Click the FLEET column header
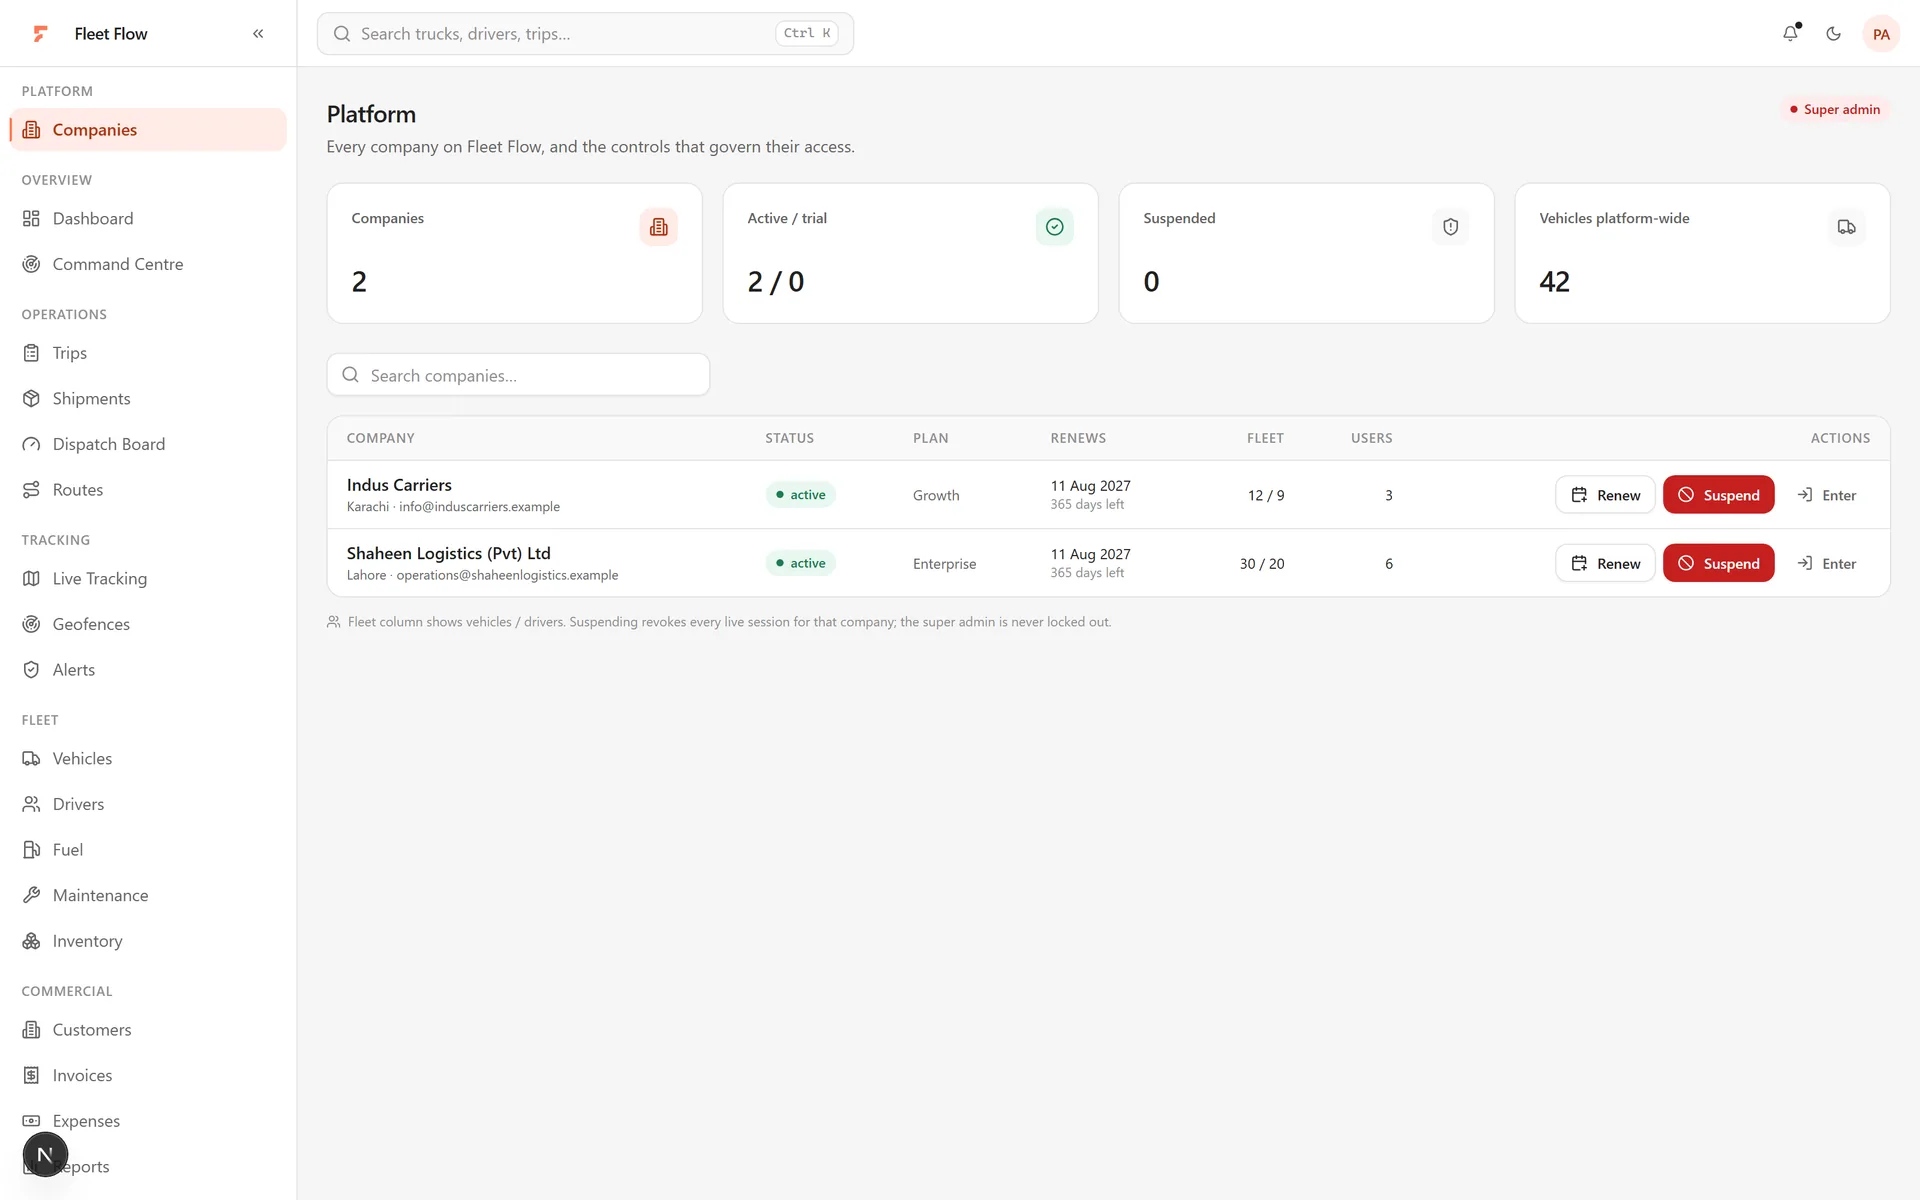Screen dimensions: 1920x1200 (1265, 438)
